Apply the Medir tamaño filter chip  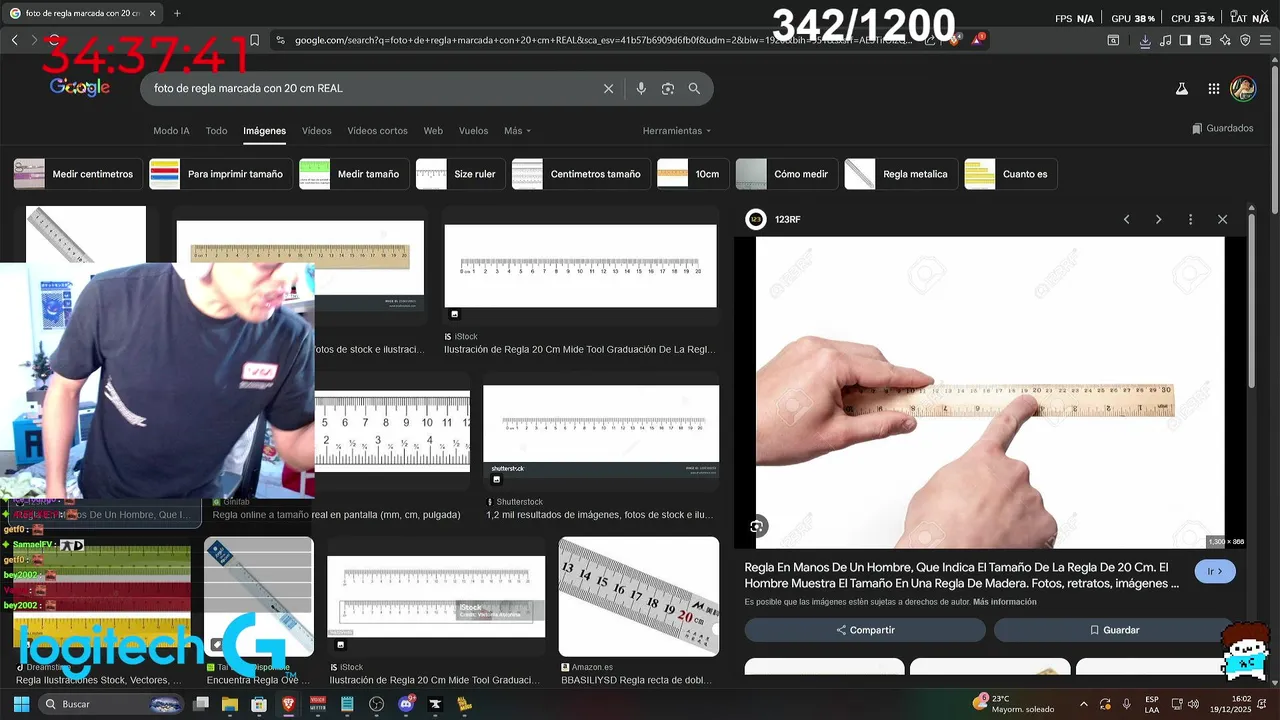(x=354, y=174)
